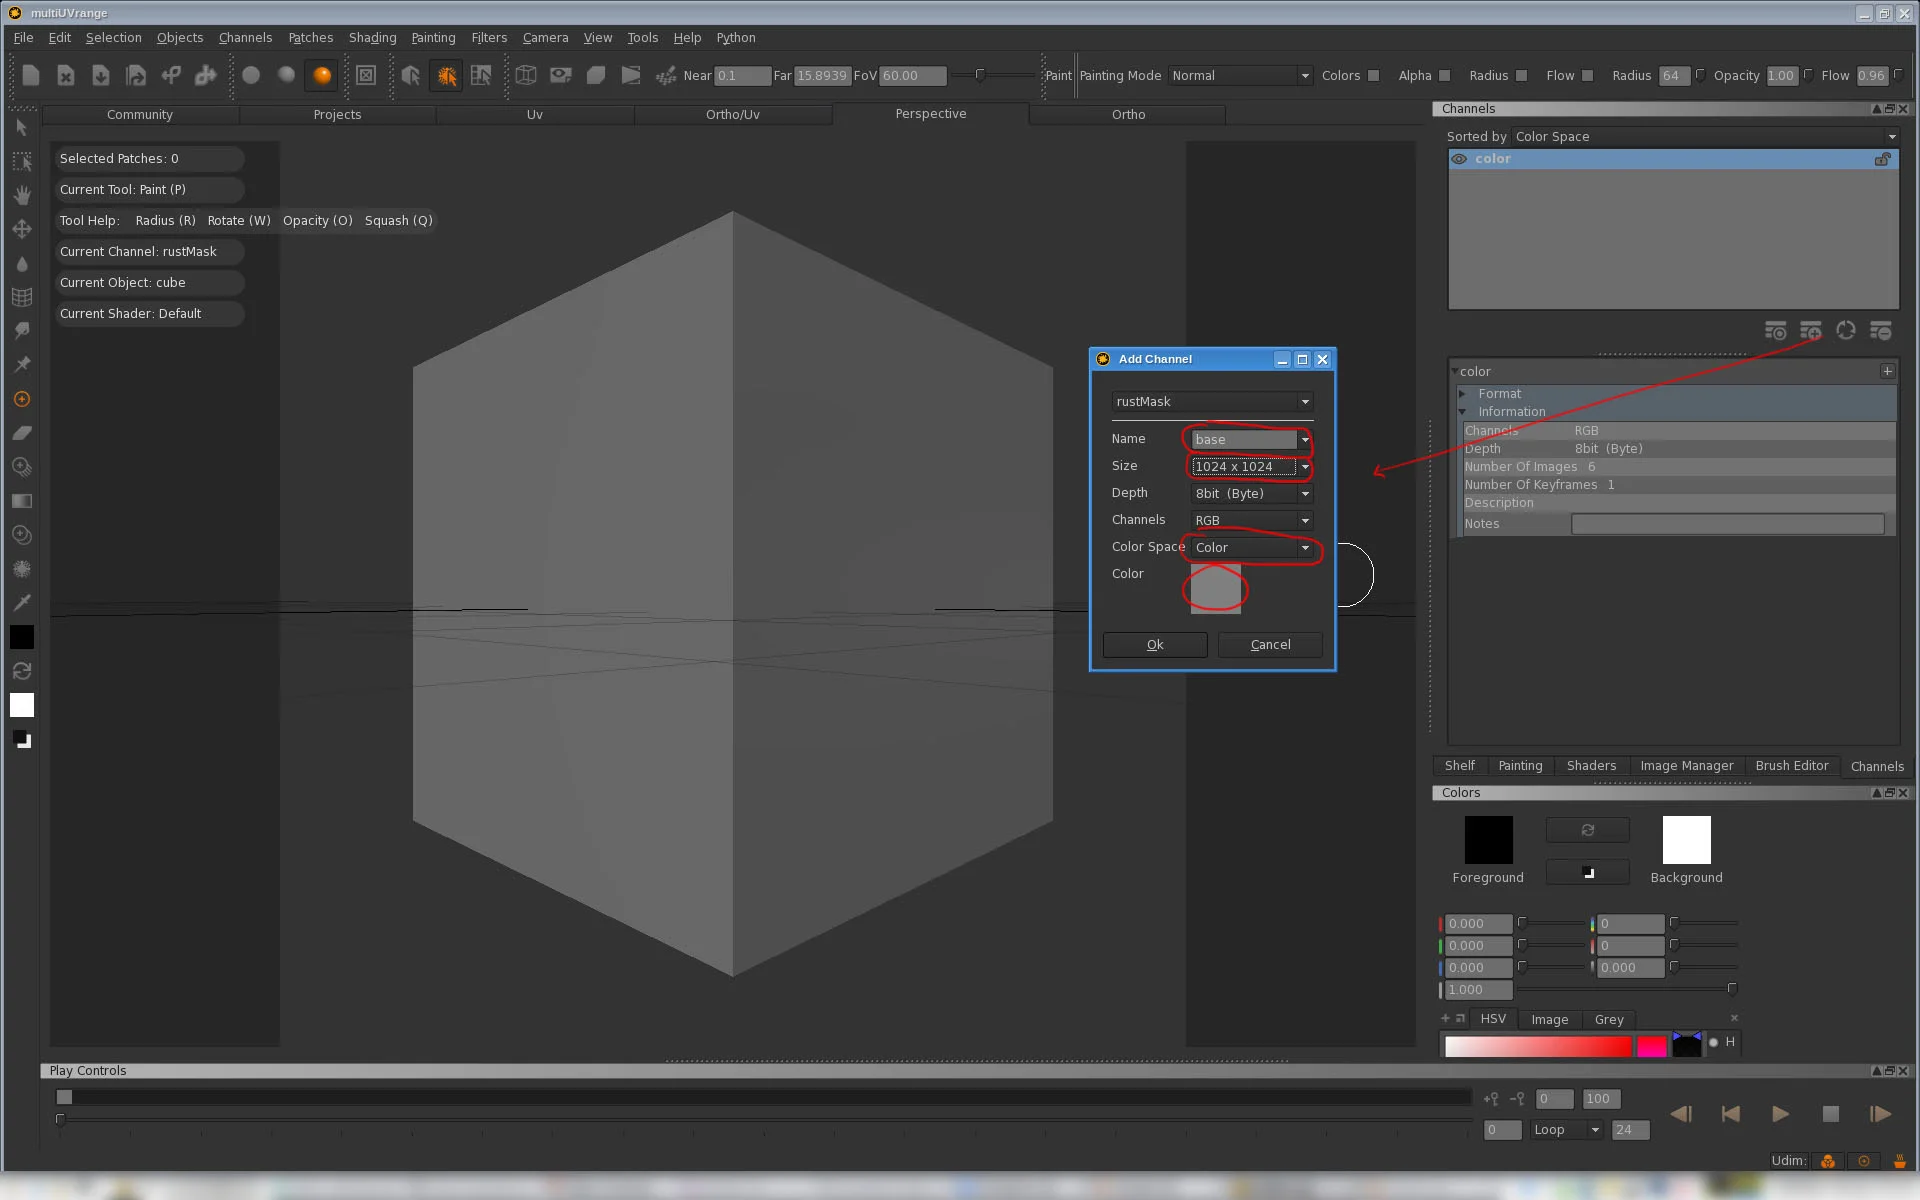The height and width of the screenshot is (1200, 1920).
Task: Select the pin tool
Action: (x=22, y=365)
